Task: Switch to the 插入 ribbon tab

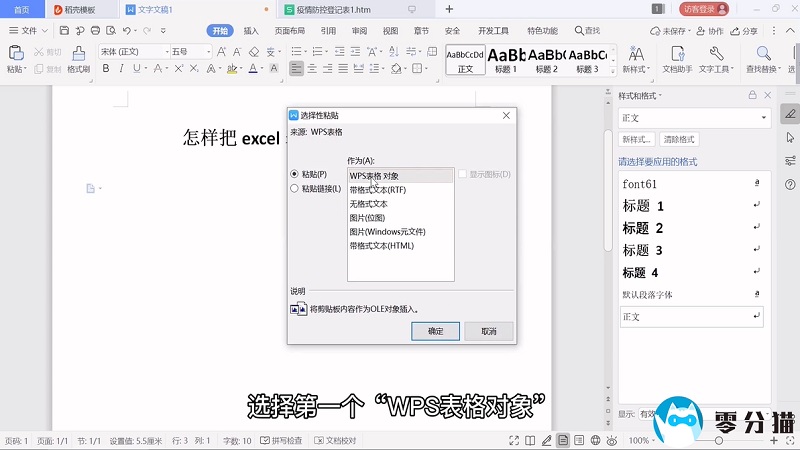Action: [x=251, y=31]
